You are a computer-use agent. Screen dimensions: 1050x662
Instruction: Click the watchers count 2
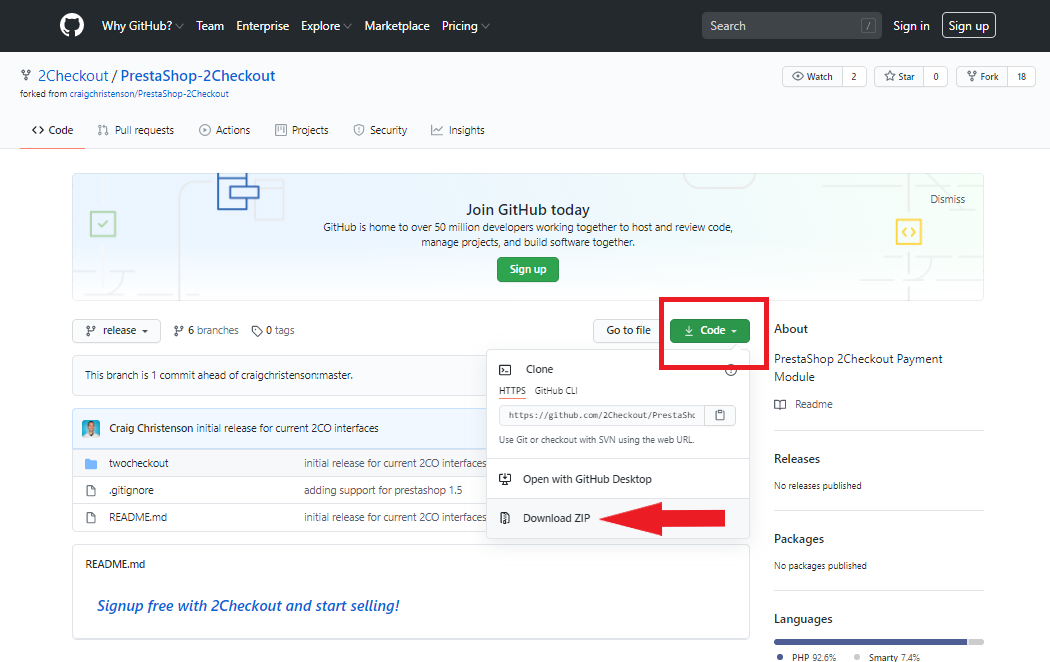[854, 76]
